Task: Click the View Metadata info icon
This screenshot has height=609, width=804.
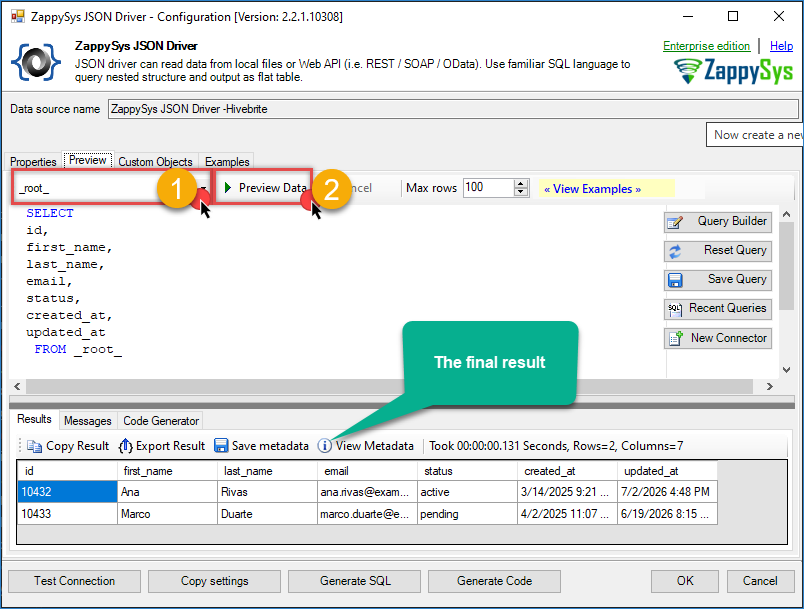Action: [x=324, y=445]
